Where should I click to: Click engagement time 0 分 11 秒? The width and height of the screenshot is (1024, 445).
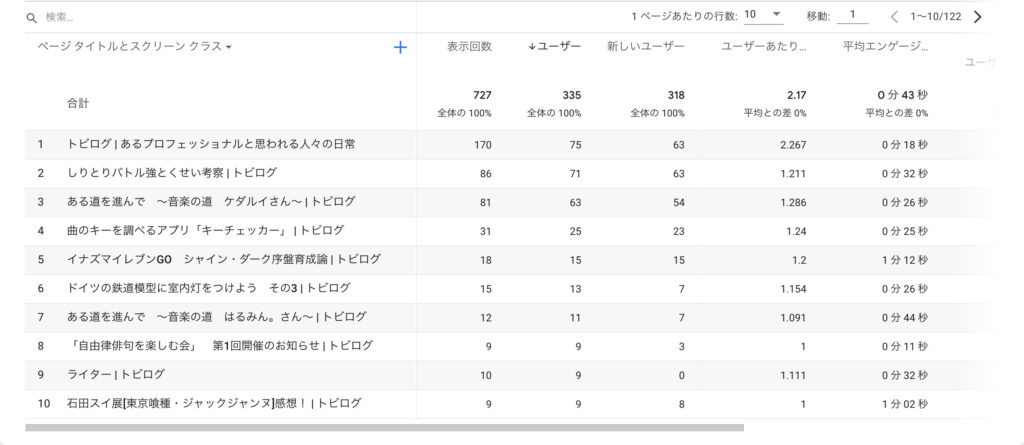(904, 346)
